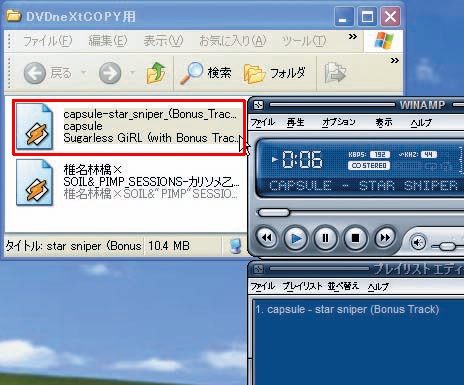Screen dimensions: 464x385
Task: Select the capsule star sniper file
Action: tap(129, 127)
